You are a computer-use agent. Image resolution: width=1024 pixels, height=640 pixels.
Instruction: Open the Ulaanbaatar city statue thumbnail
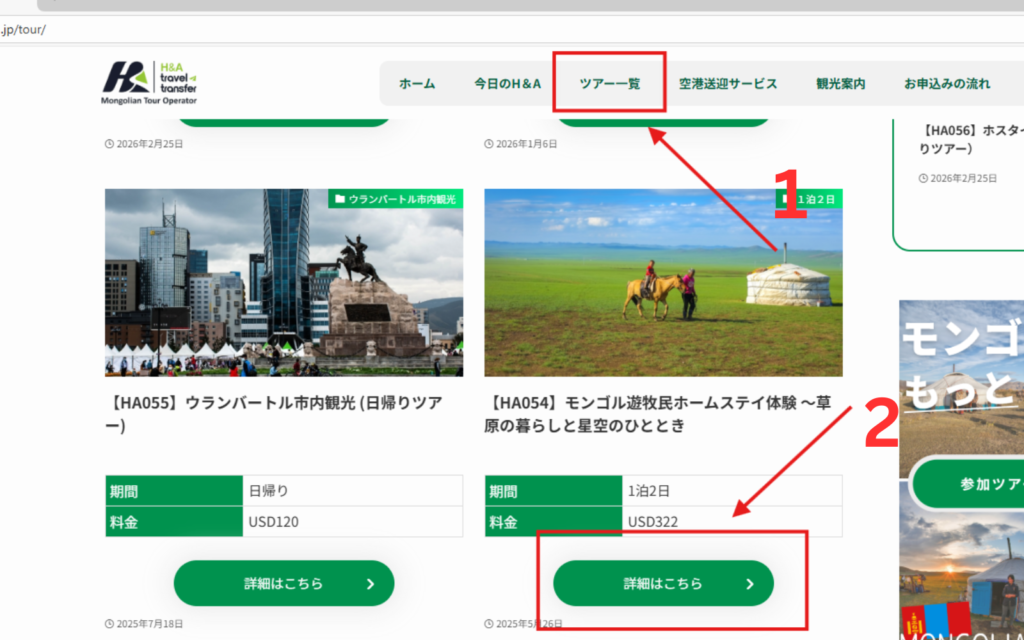click(x=284, y=283)
